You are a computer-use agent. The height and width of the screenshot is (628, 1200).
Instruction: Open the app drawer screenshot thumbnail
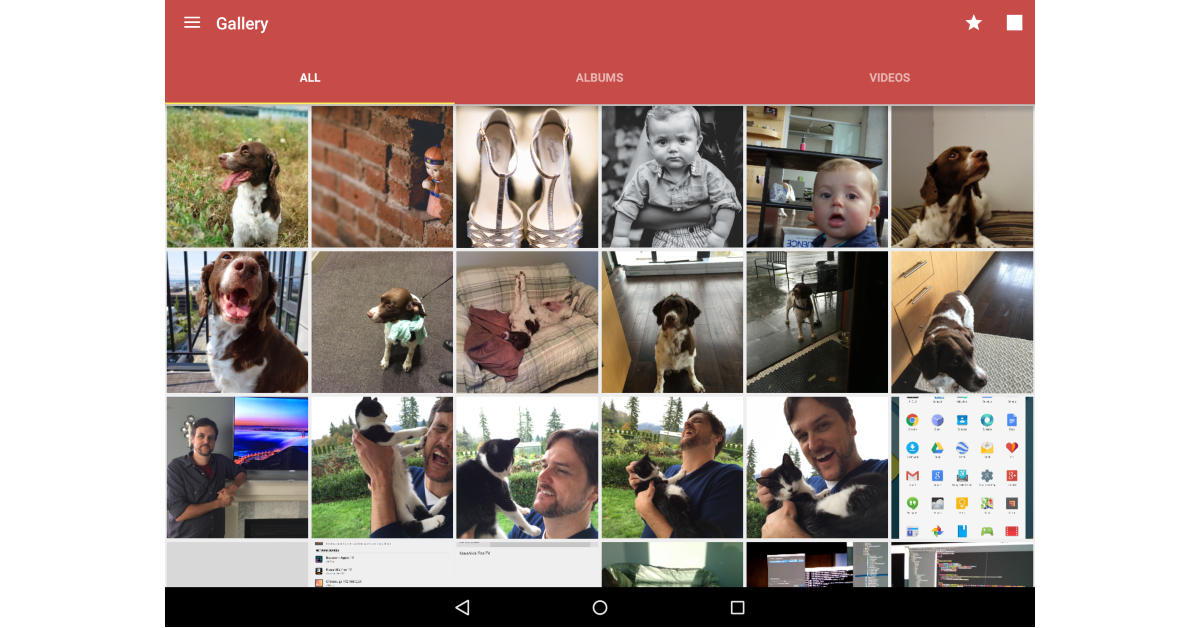pos(962,467)
